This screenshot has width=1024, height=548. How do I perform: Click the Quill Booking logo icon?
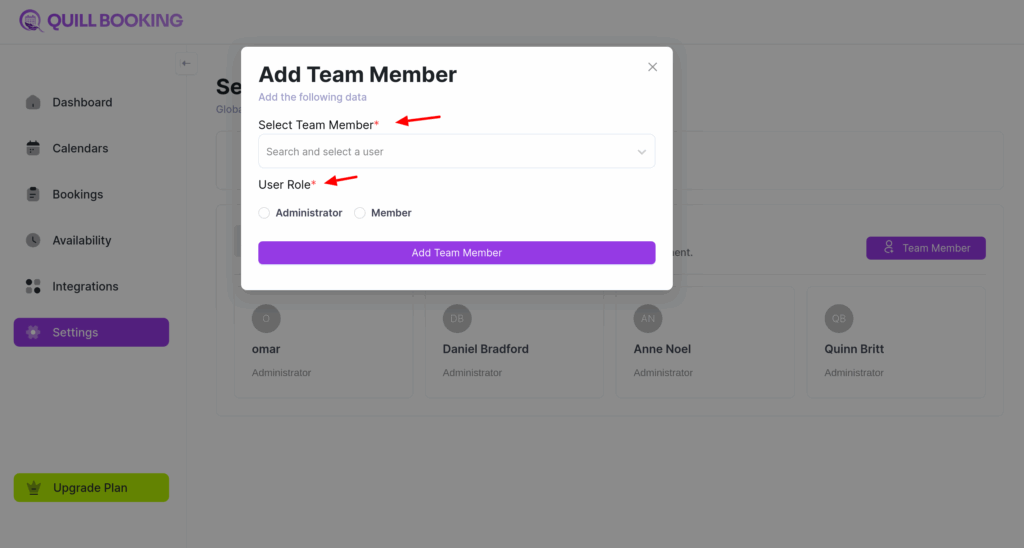31,20
